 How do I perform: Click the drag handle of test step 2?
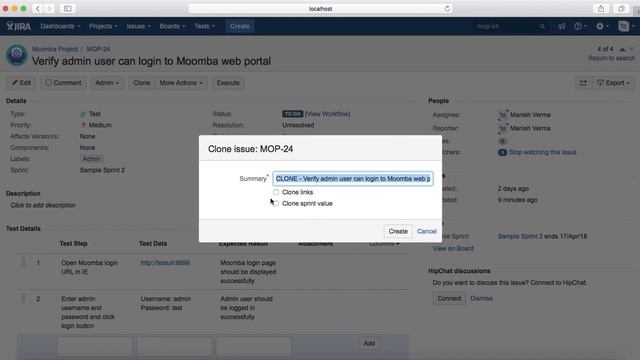click(23, 299)
